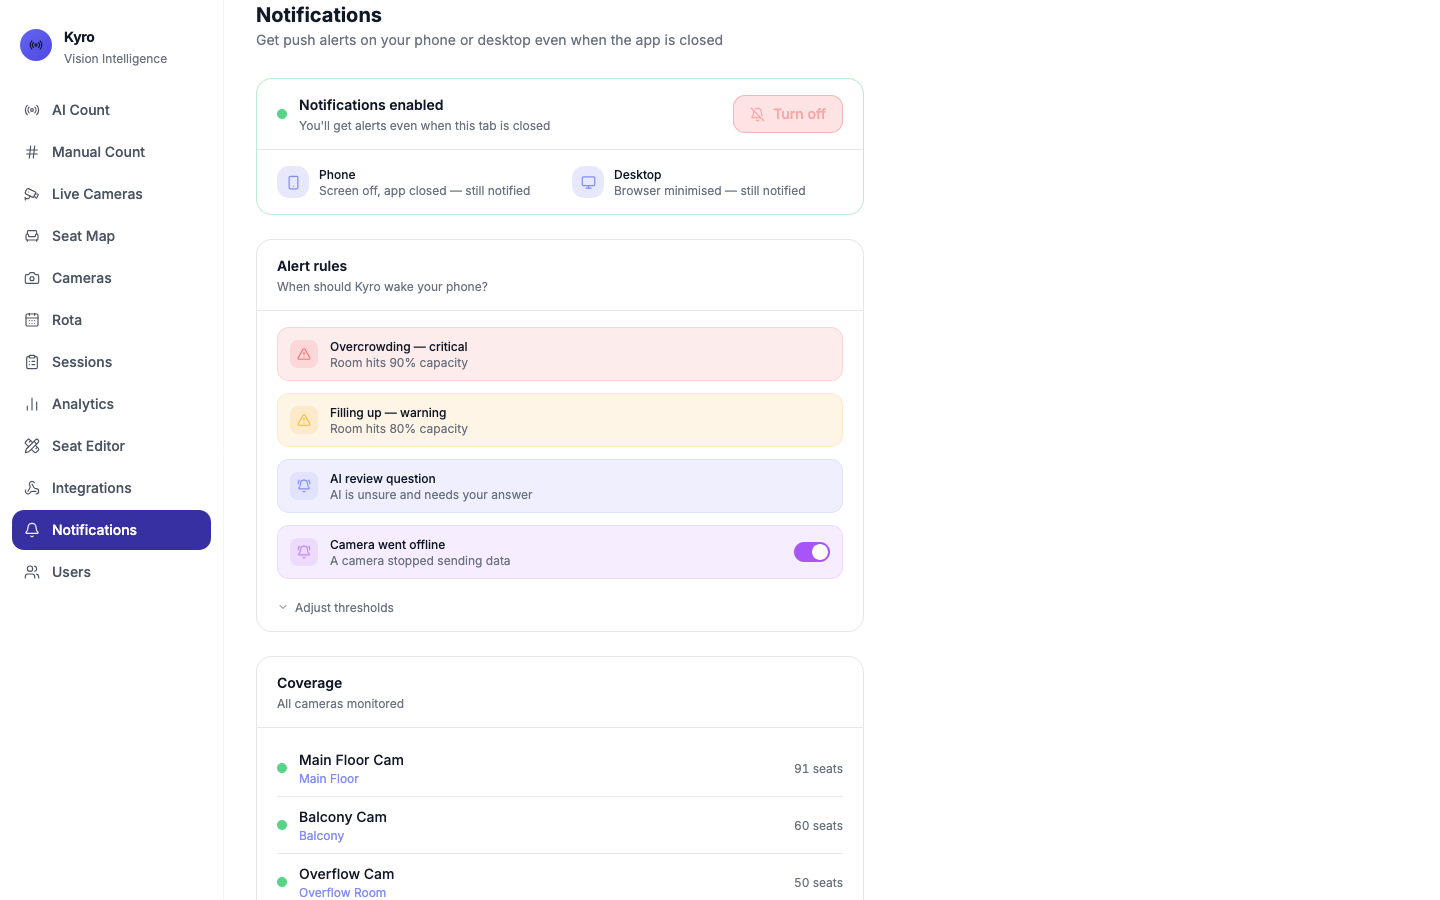Screen dimensions: 1440x900
Task: Open Rota page
Action: (x=111, y=320)
